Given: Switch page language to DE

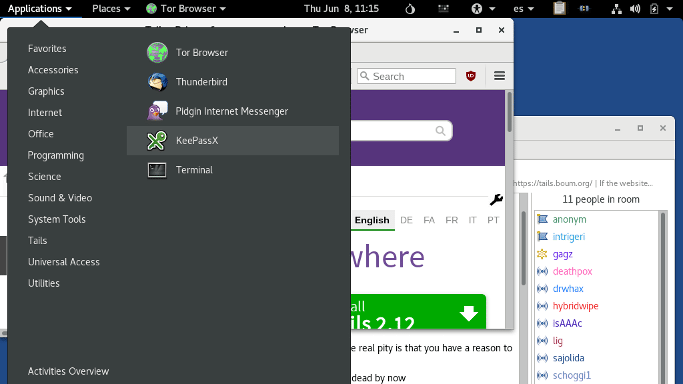Looking at the screenshot, I should pos(406,220).
